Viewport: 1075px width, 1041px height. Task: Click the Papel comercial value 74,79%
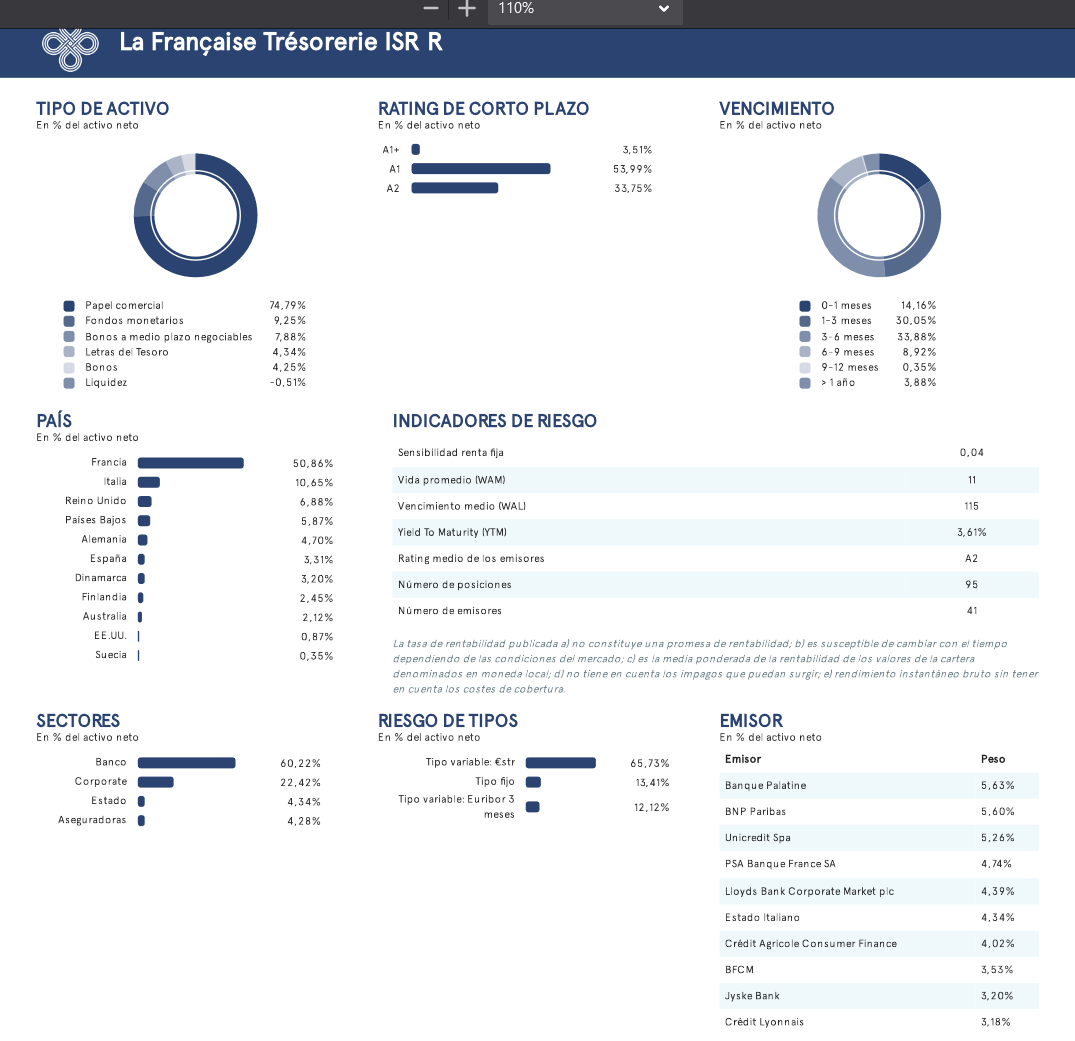(x=287, y=306)
